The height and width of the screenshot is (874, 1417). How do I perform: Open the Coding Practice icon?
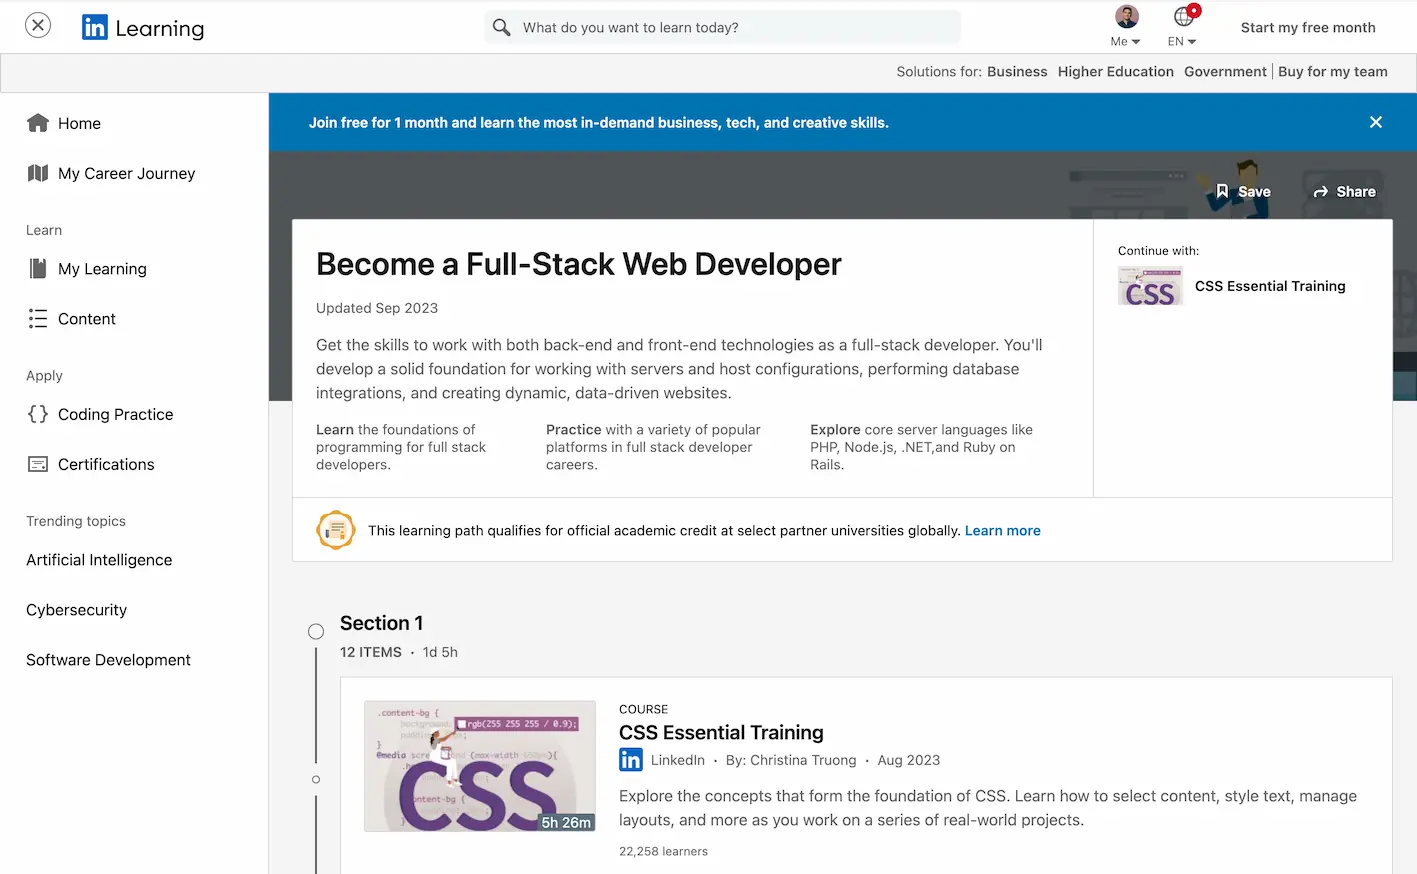click(x=37, y=413)
